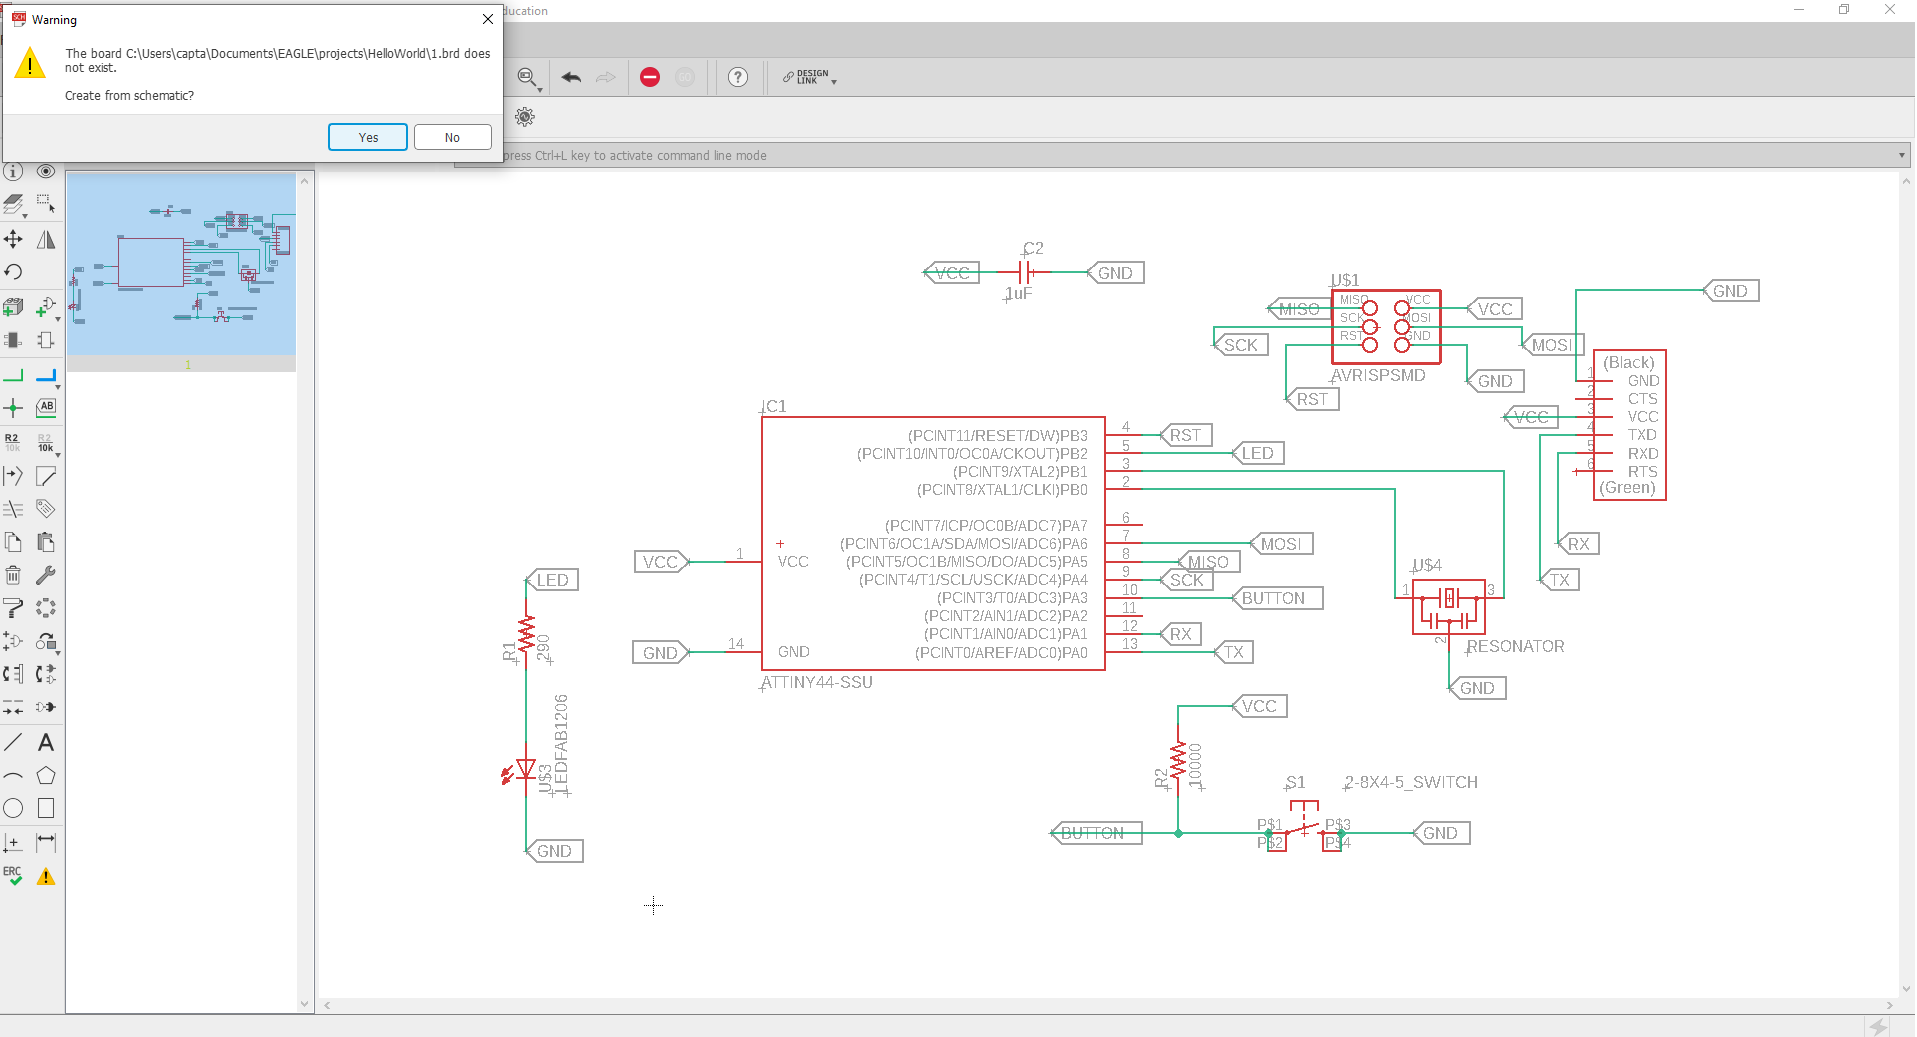
Task: Select the Value tool
Action: pyautogui.click(x=46, y=442)
